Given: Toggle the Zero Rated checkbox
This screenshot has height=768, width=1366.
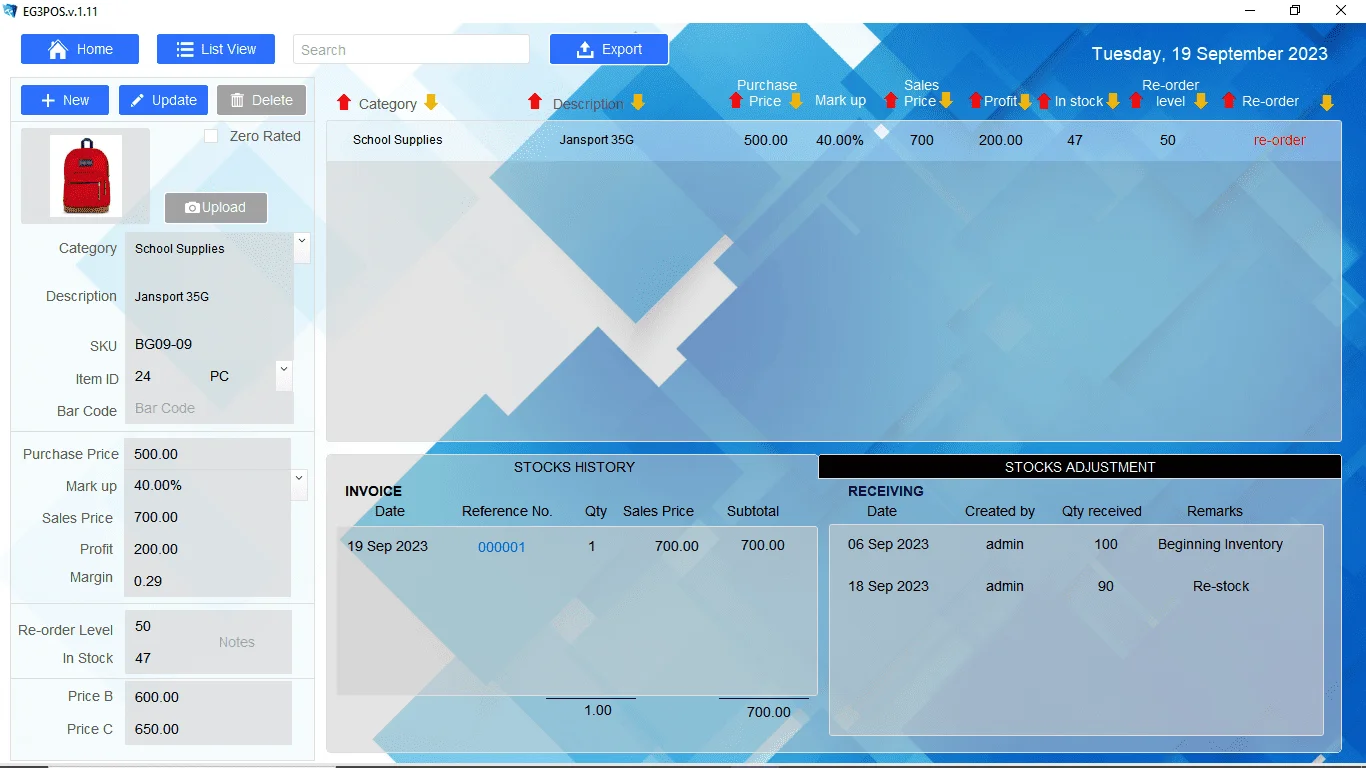Looking at the screenshot, I should pos(211,136).
